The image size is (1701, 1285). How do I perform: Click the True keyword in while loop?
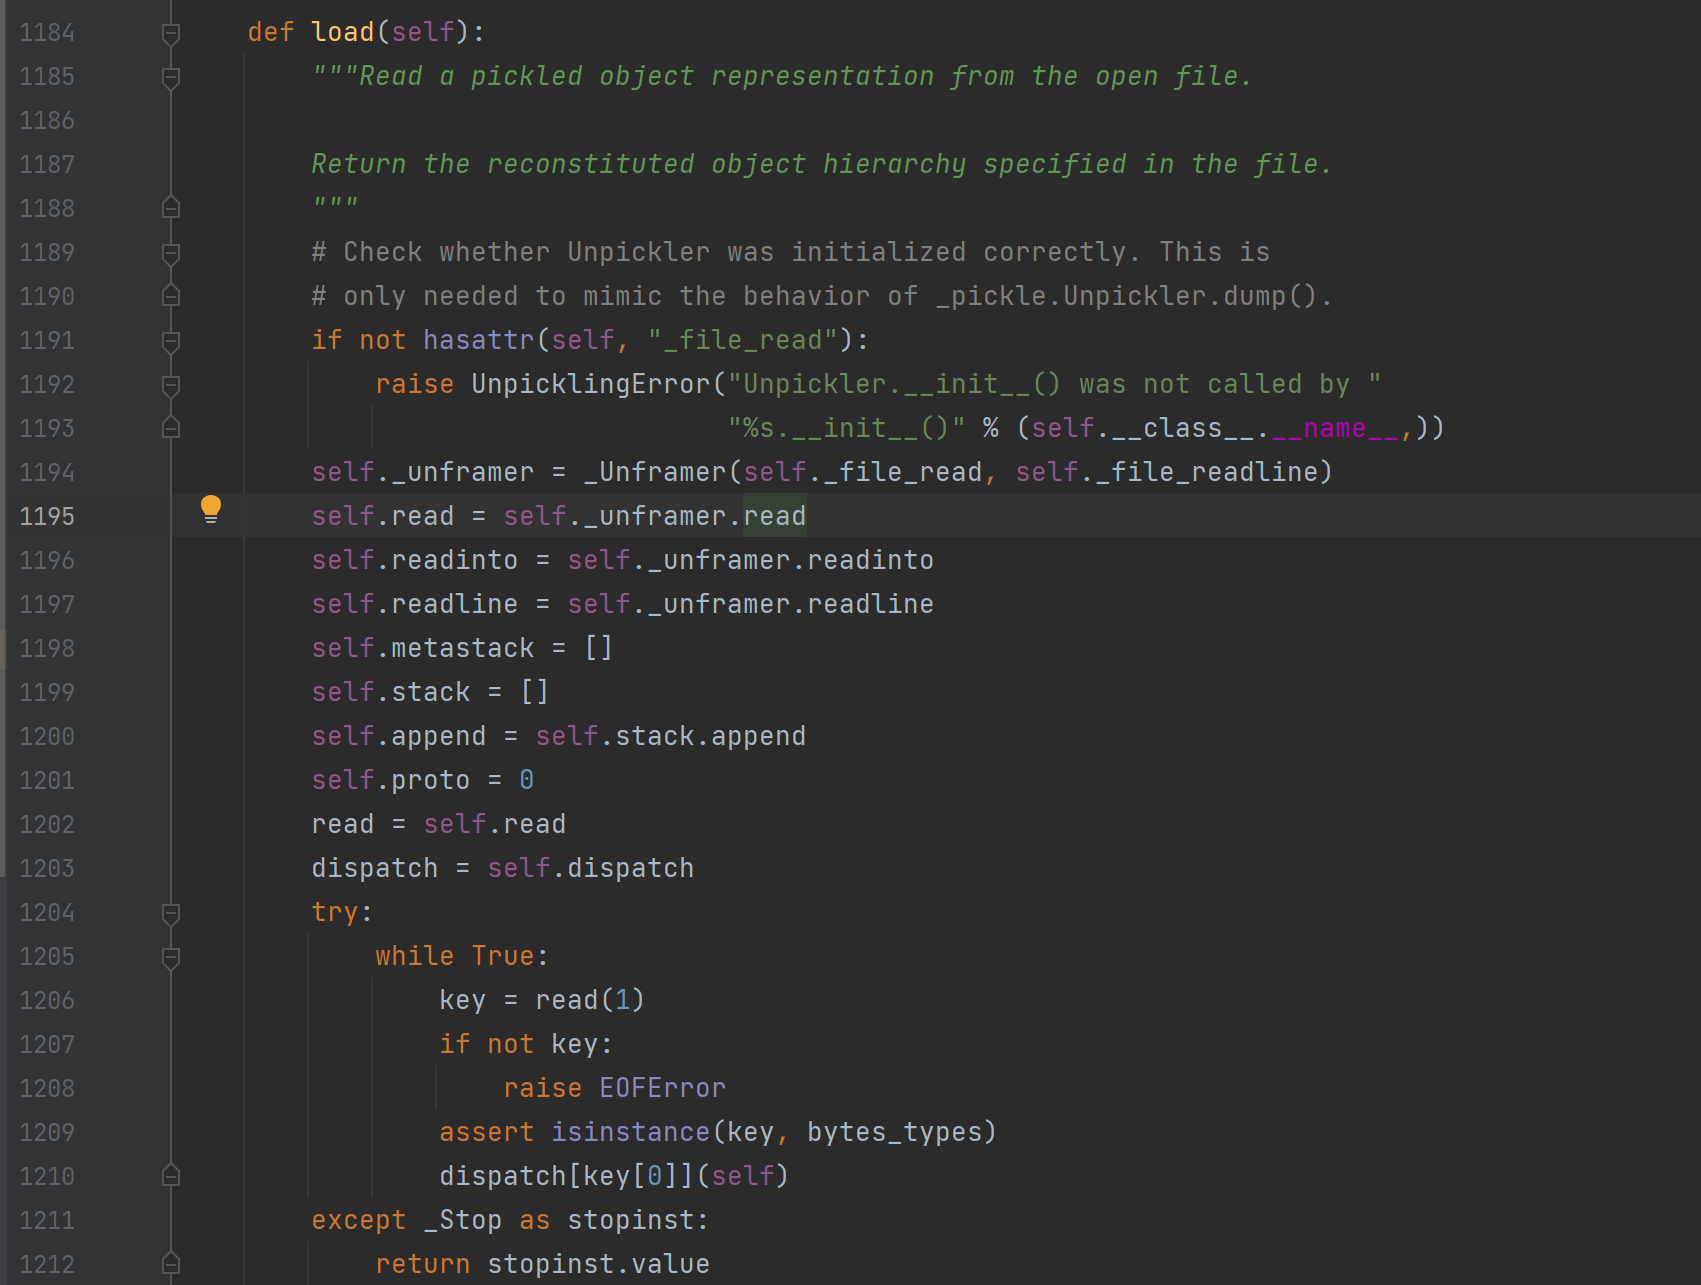503,956
